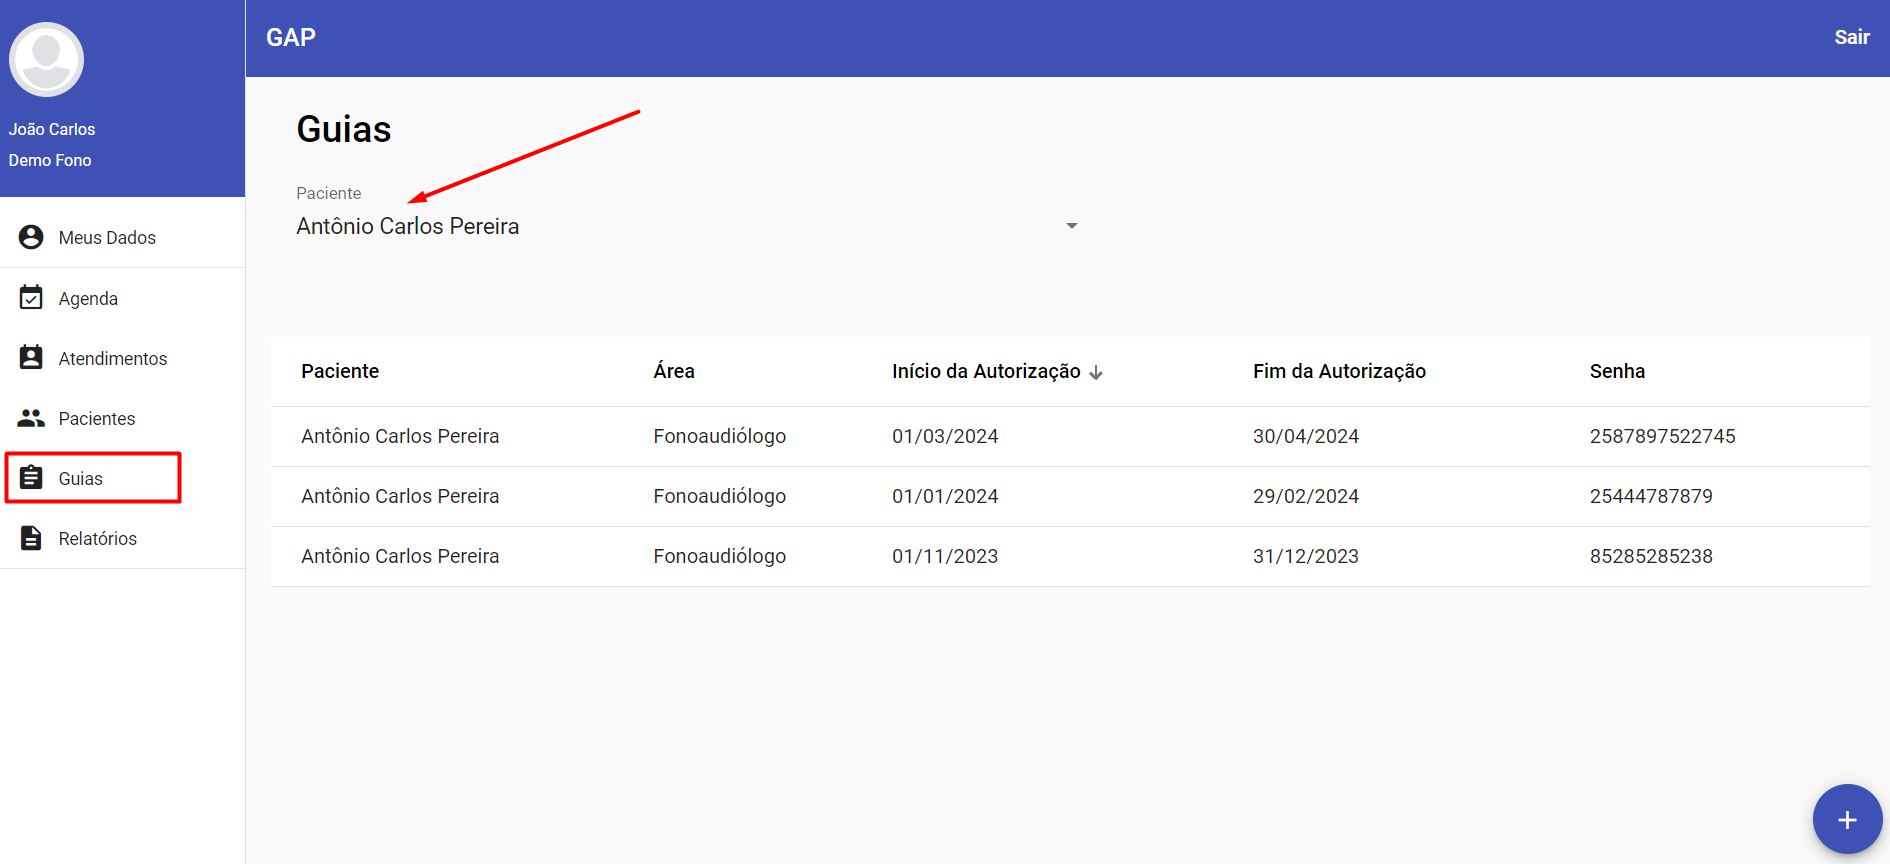1890x864 pixels.
Task: Click the user profile avatar icon
Action: [46, 60]
